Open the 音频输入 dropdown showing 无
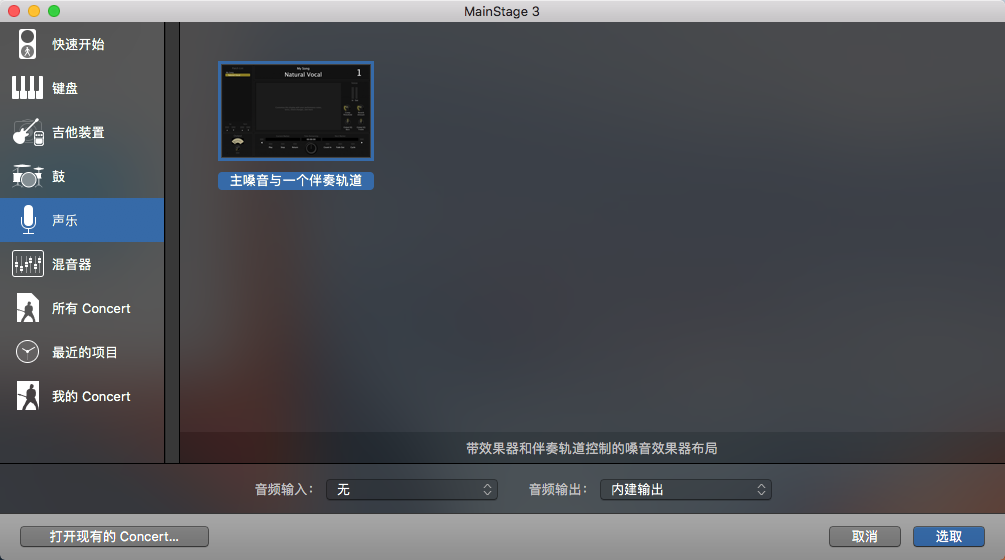 (411, 490)
